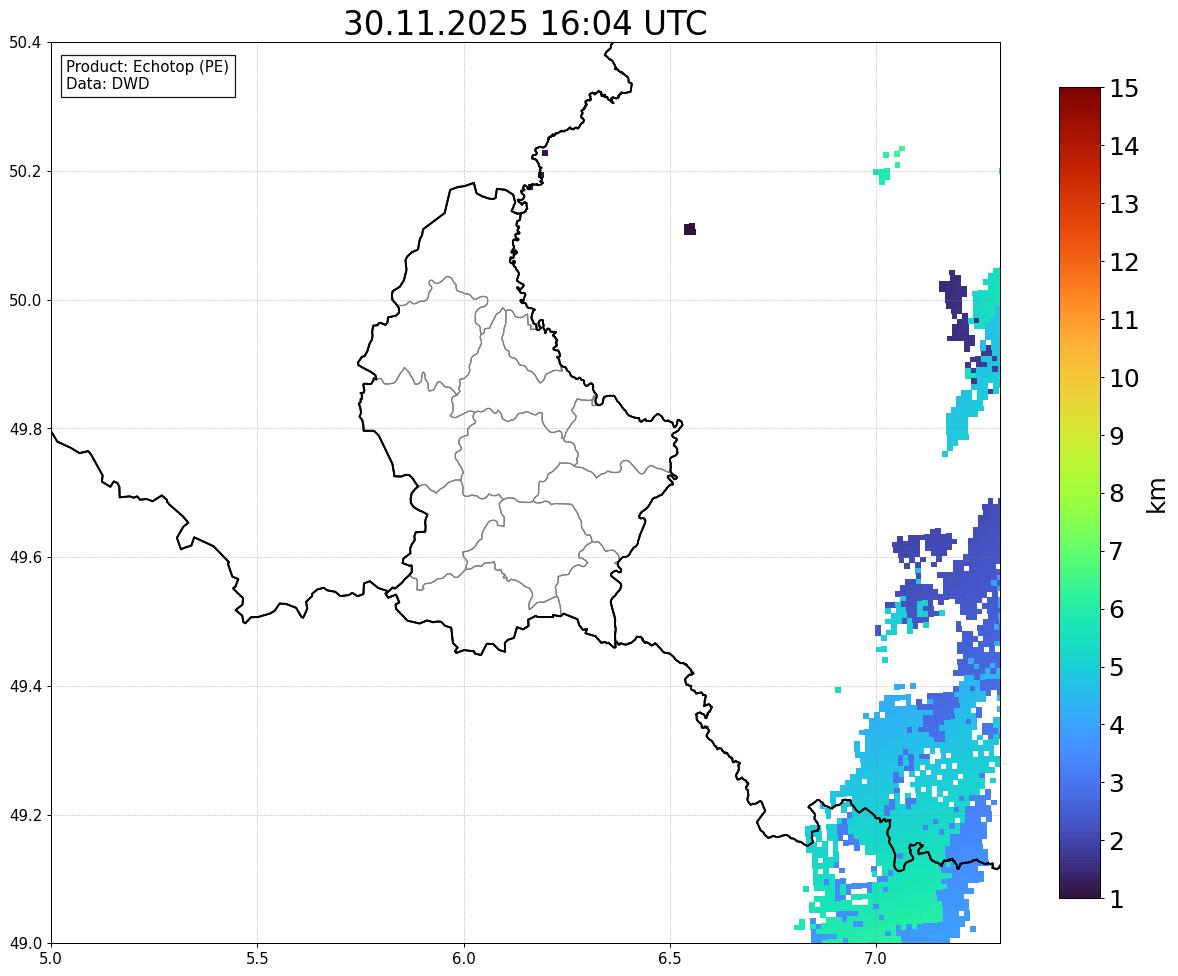This screenshot has height=976, width=1178.
Task: Click latitude axis label 50.0
Action: pos(25,301)
